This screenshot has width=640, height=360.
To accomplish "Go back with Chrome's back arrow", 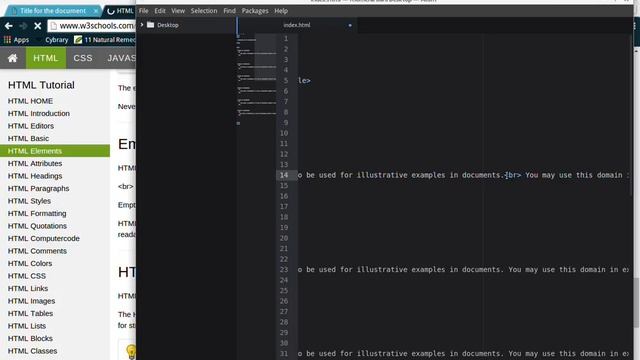I will pyautogui.click(x=9, y=26).
